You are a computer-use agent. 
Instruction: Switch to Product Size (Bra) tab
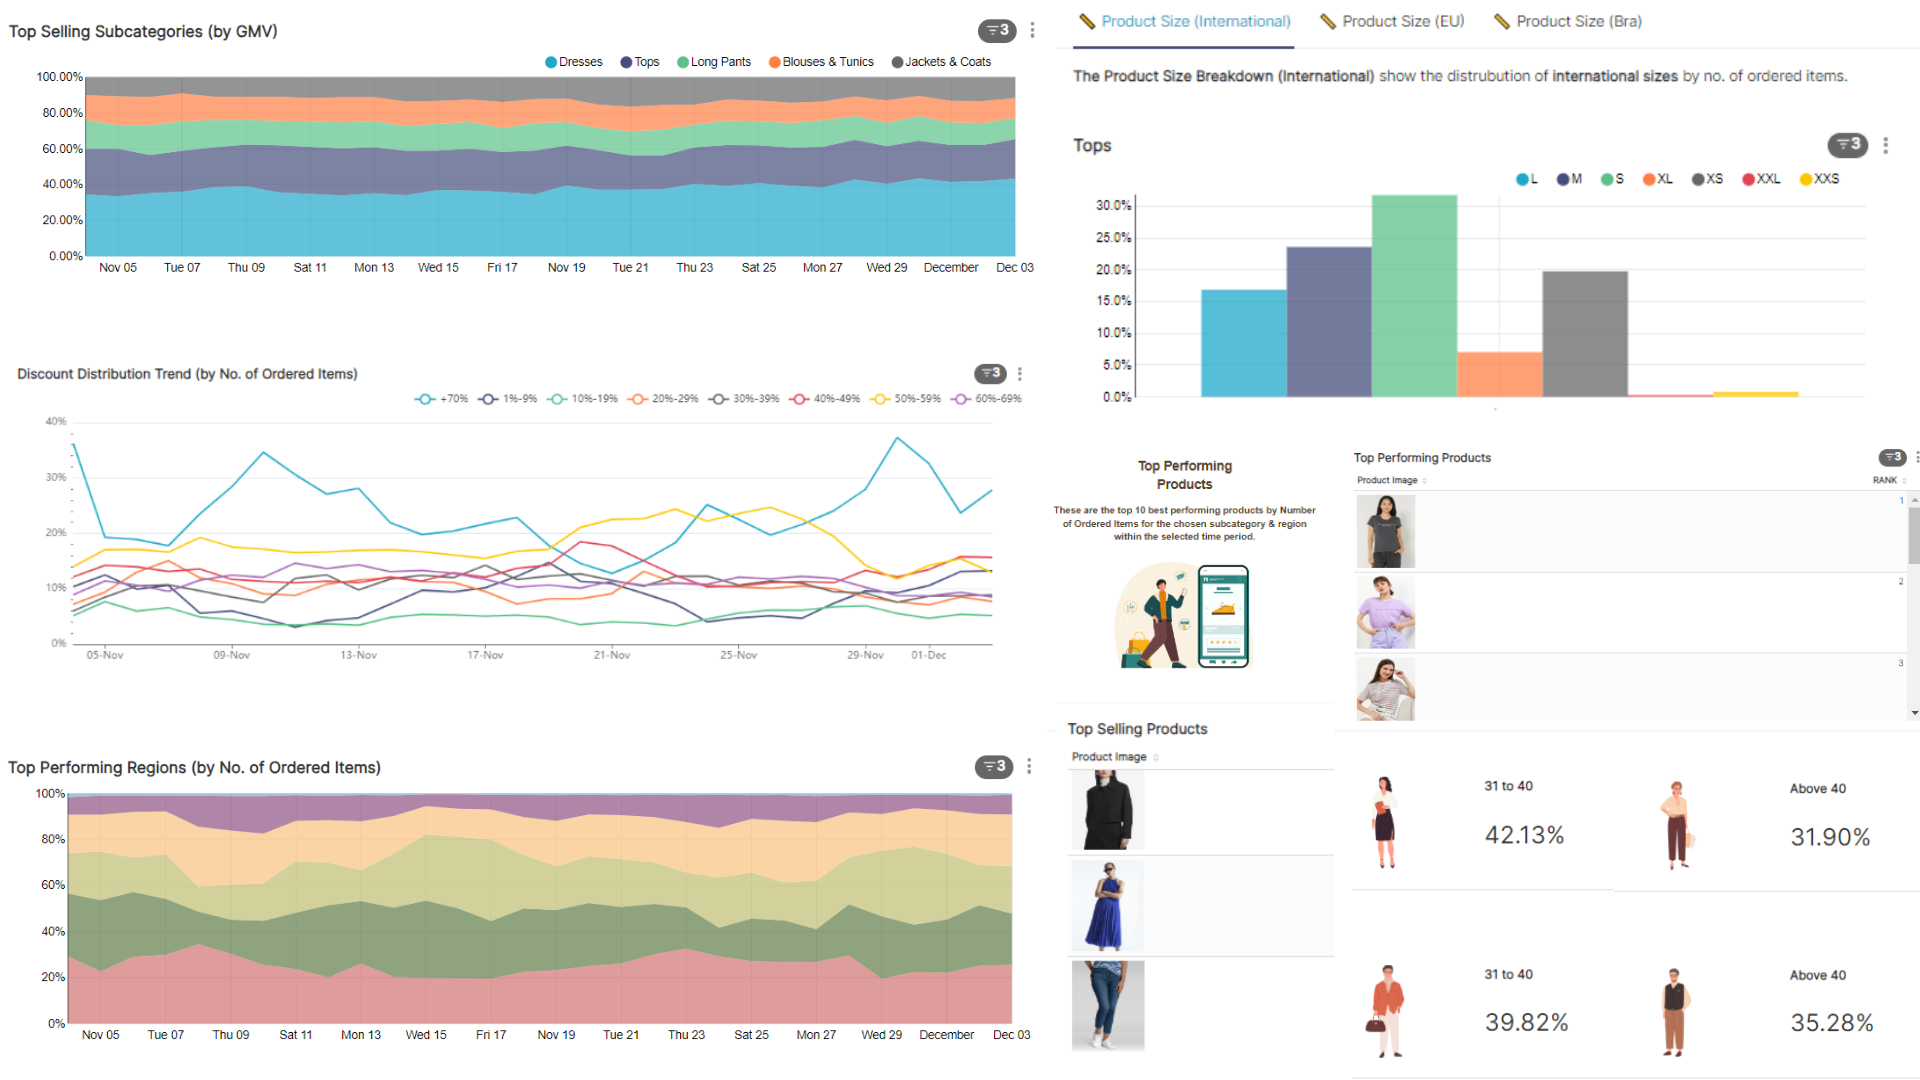coord(1567,21)
